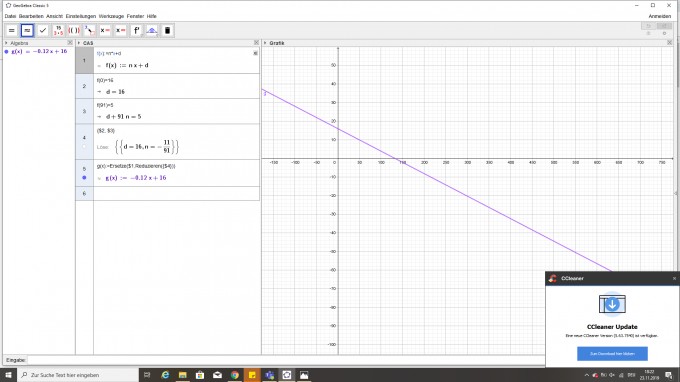680x382 pixels.
Task: Select the Derivative f' tool
Action: point(136,30)
